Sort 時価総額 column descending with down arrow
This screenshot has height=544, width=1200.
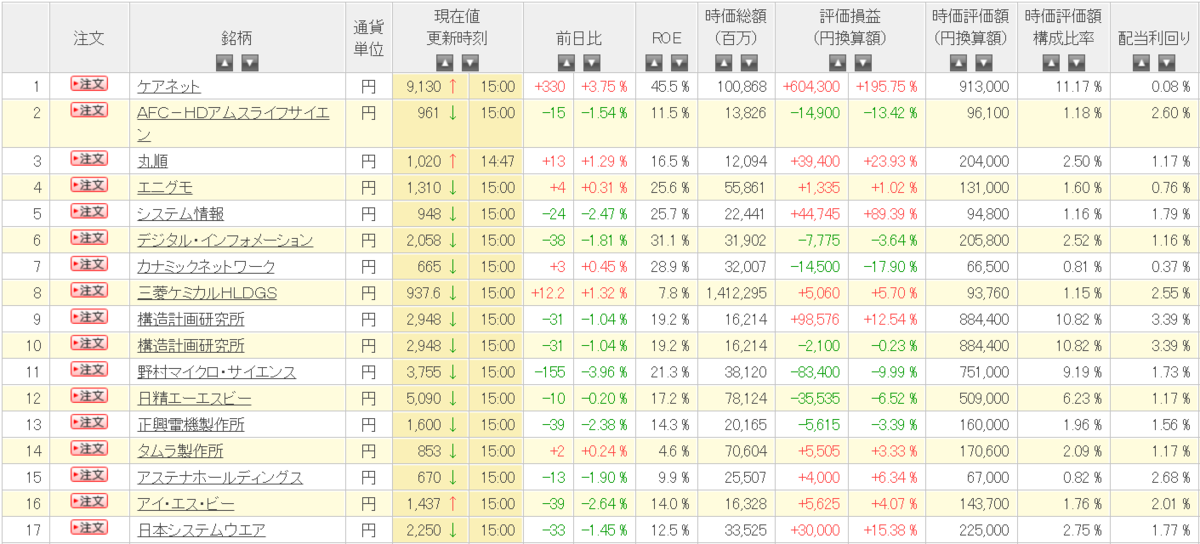748,62
